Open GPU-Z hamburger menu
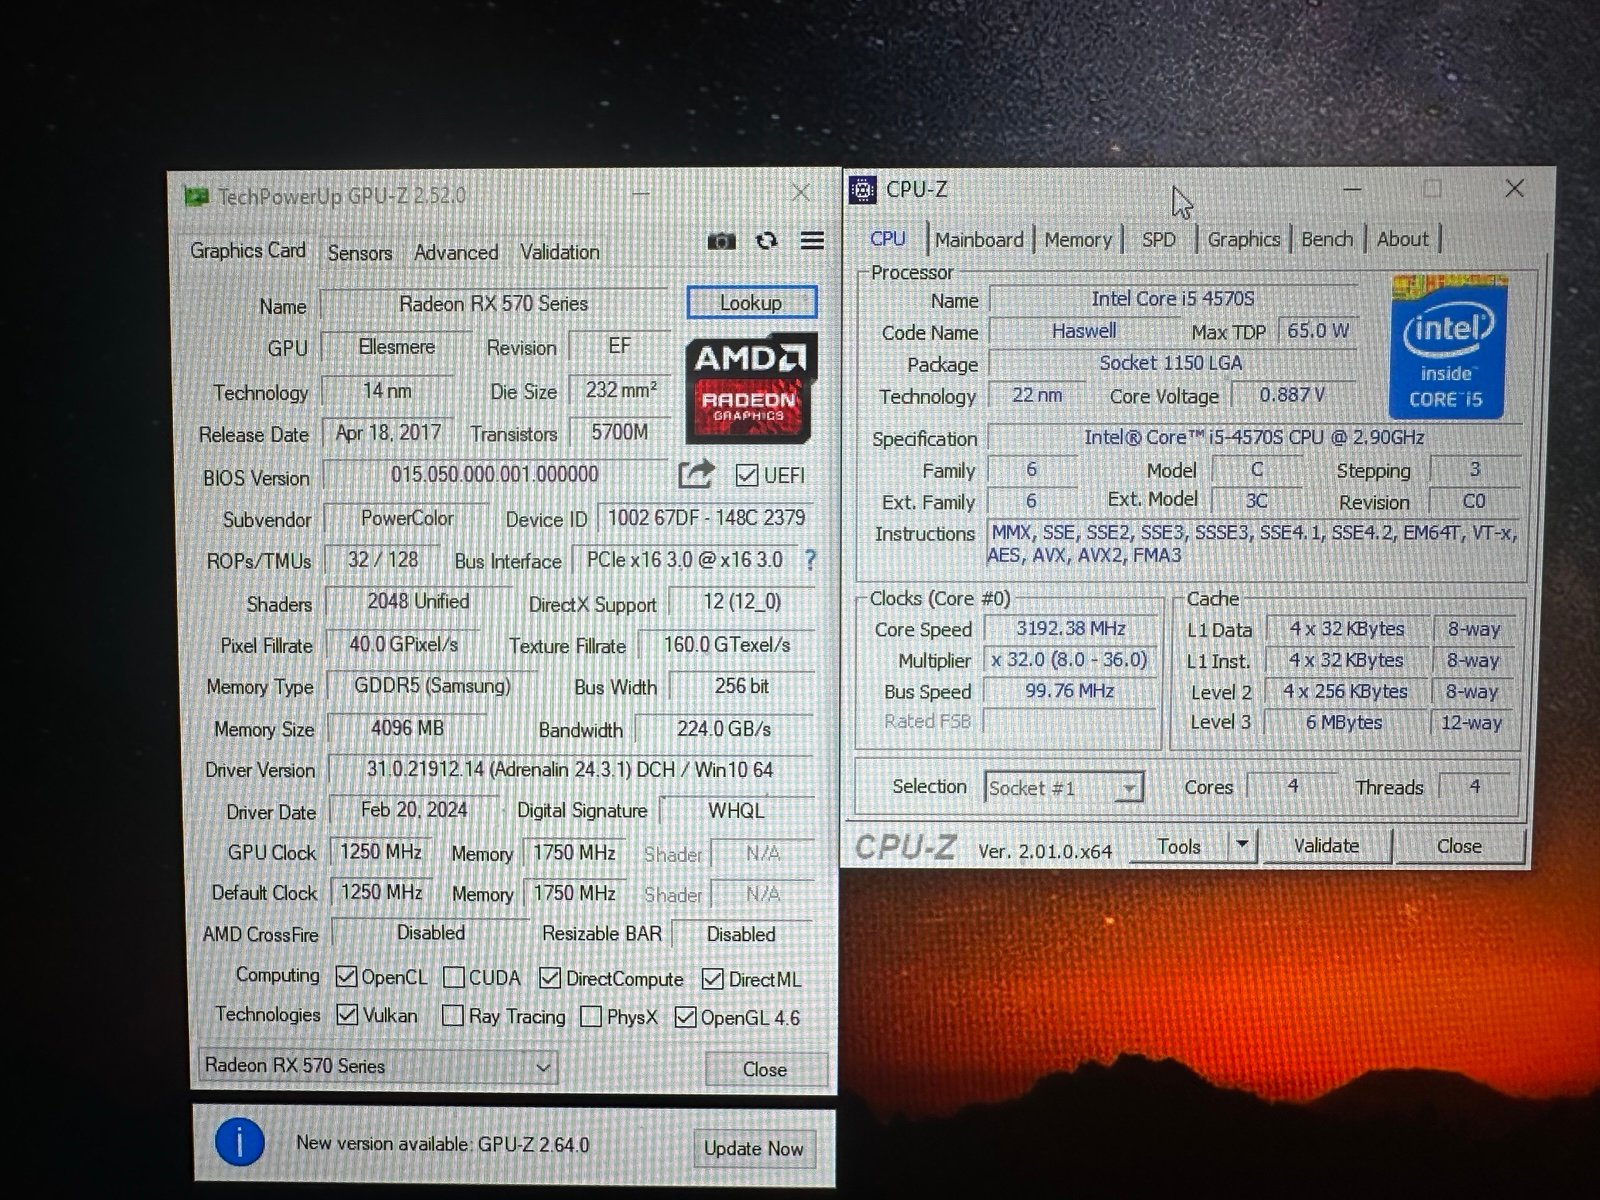This screenshot has height=1200, width=1600. (812, 240)
